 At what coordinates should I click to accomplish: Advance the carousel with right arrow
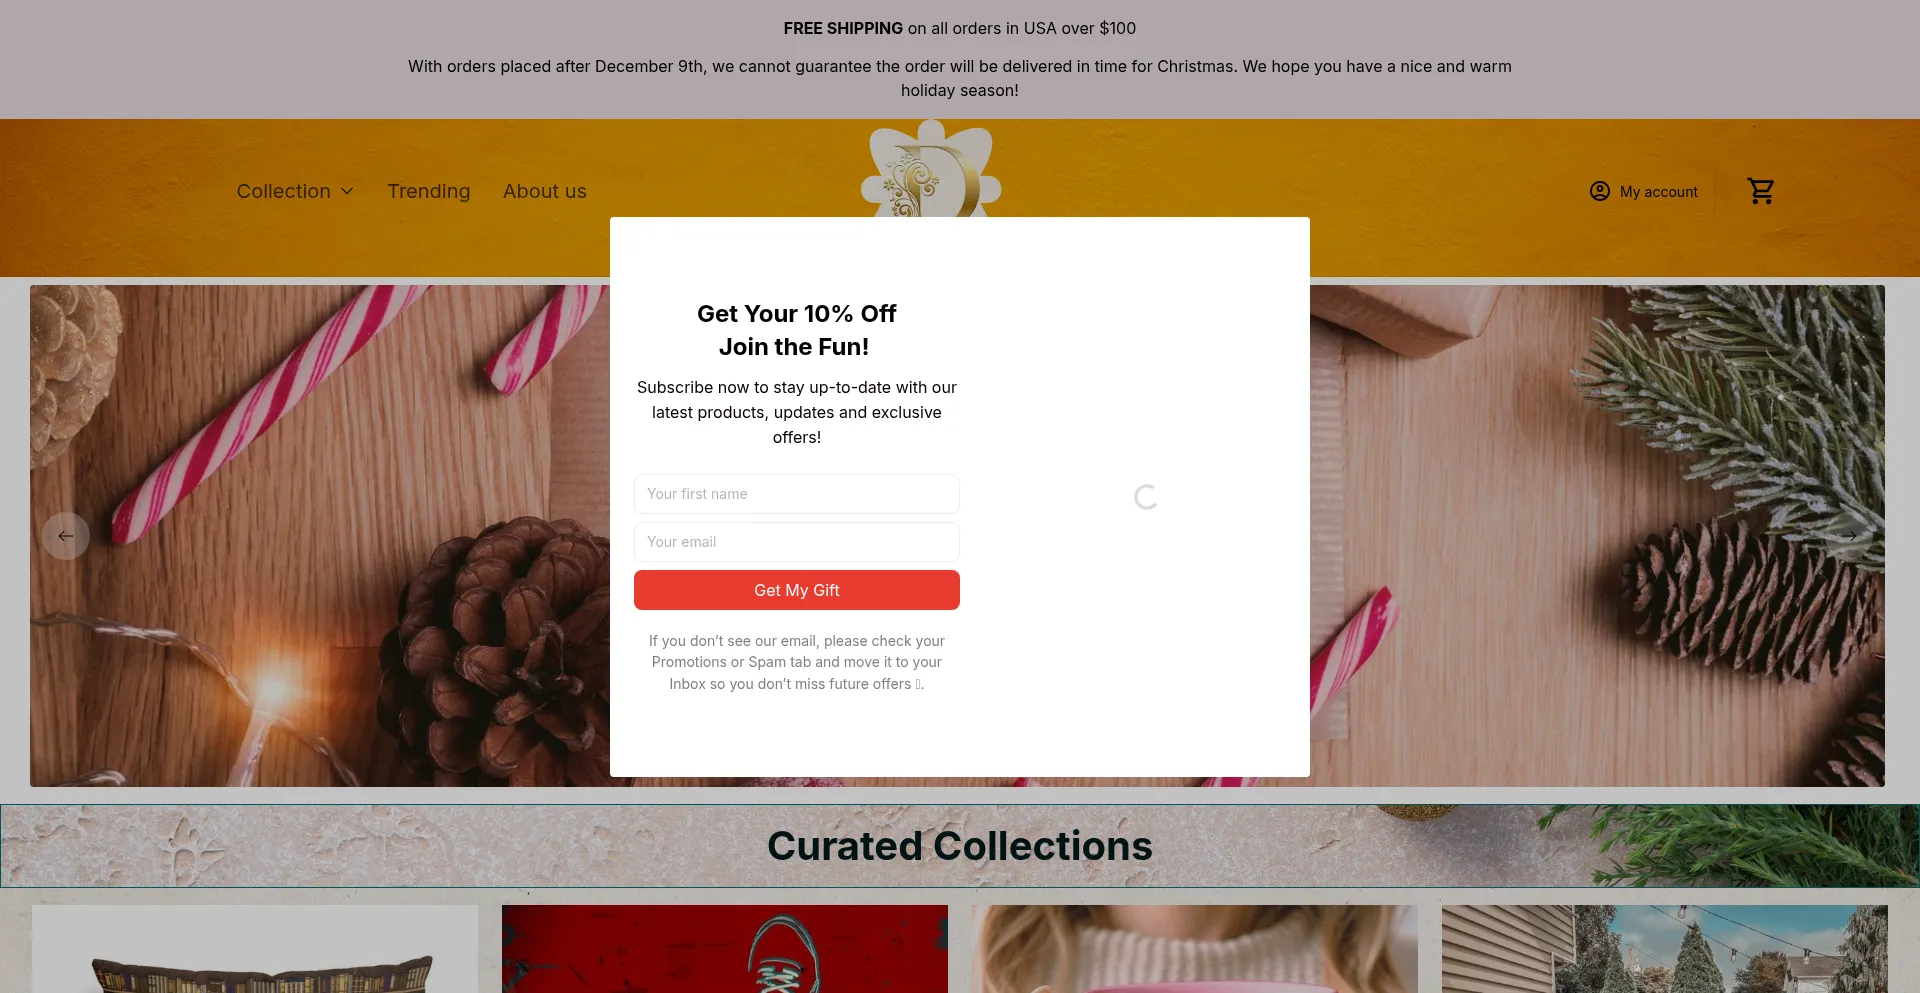[x=1851, y=536]
